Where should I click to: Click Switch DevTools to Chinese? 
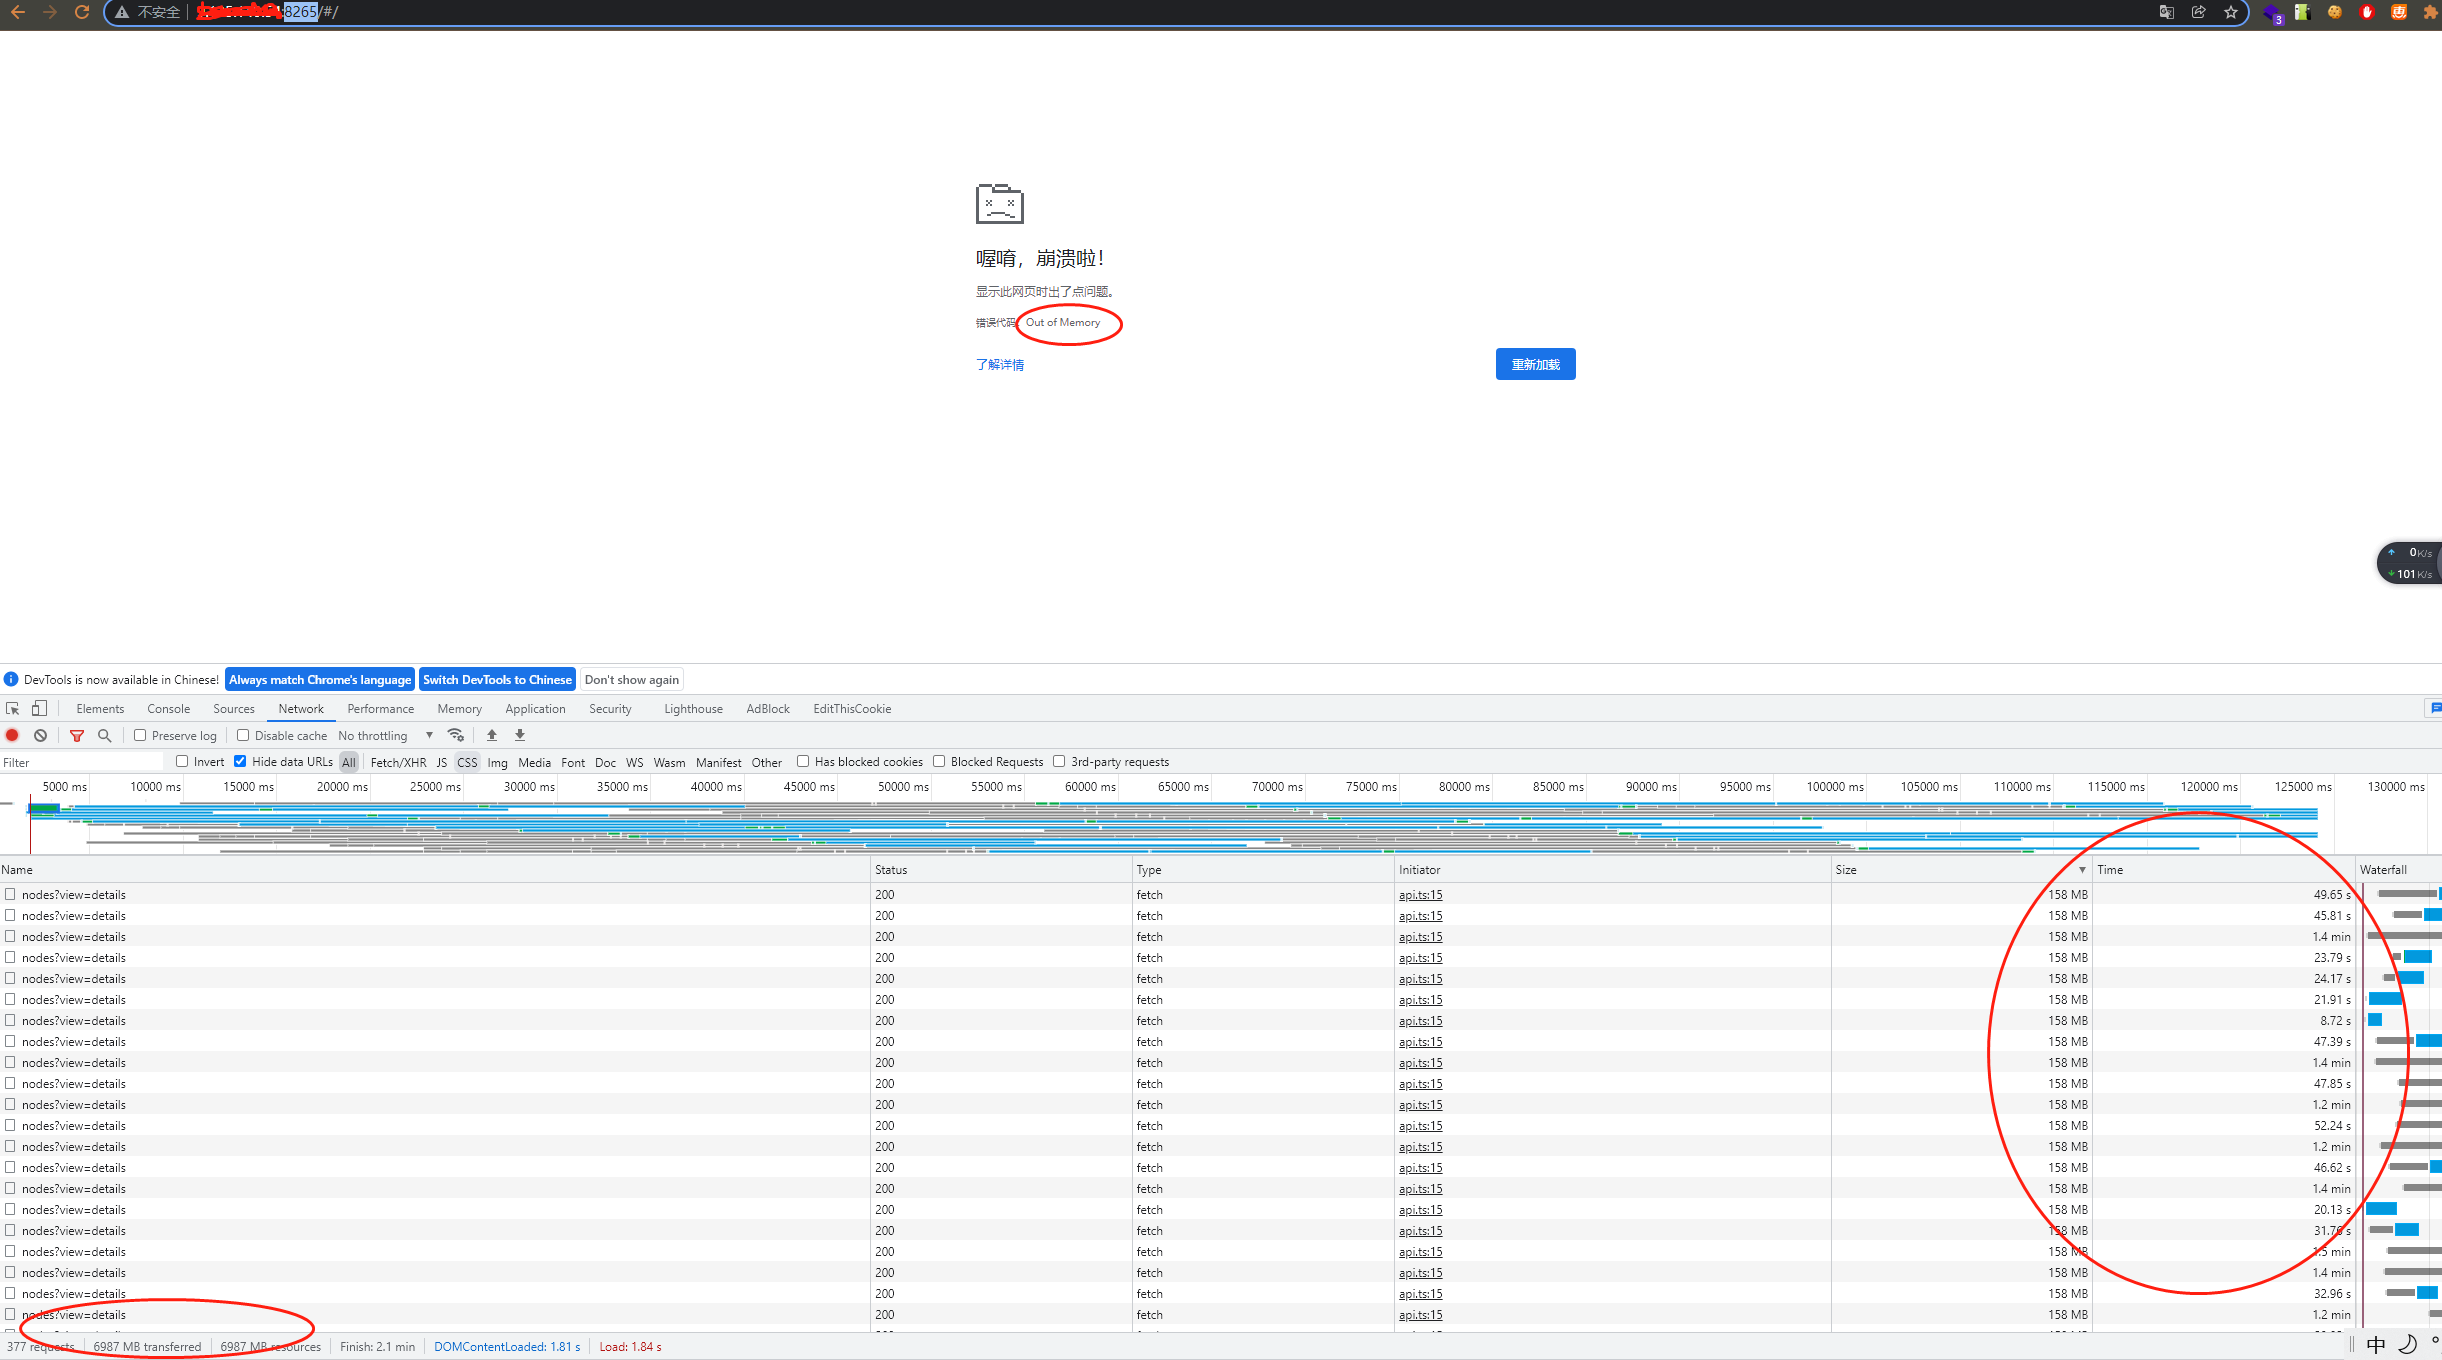[x=497, y=679]
